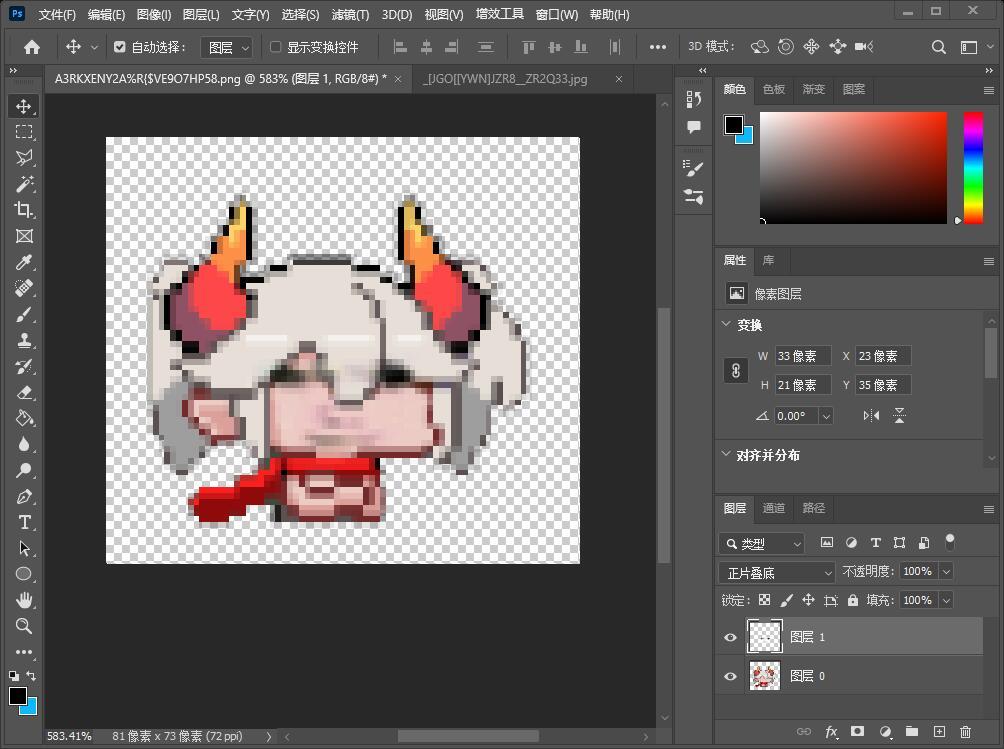
Task: Hide 图层 1 using its eye icon
Action: click(x=730, y=637)
